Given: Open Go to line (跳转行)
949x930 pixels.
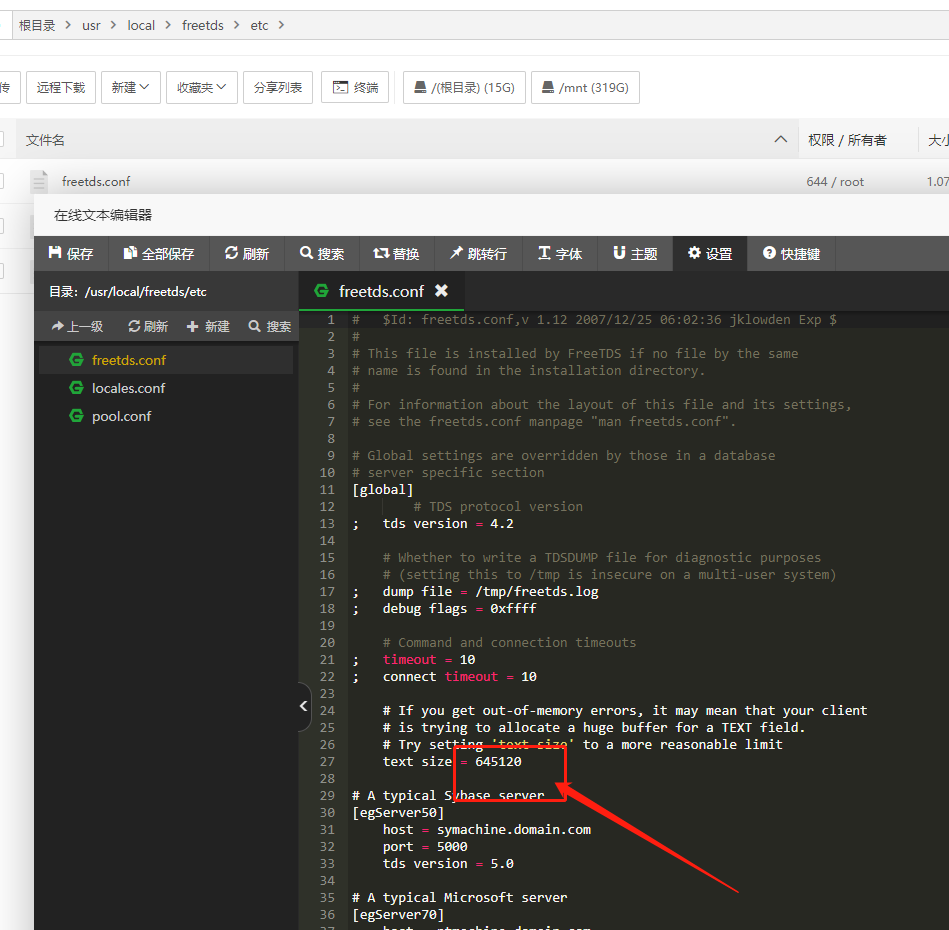Looking at the screenshot, I should (x=478, y=254).
